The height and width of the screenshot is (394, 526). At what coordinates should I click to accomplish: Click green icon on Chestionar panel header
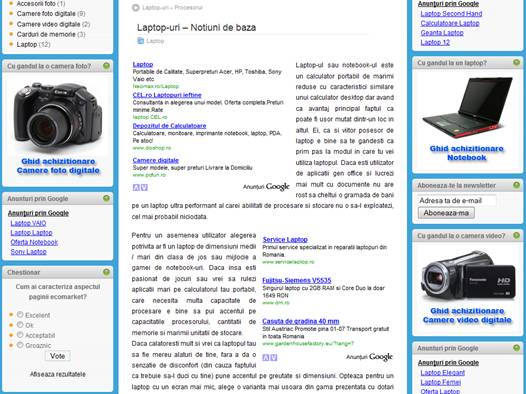[106, 272]
